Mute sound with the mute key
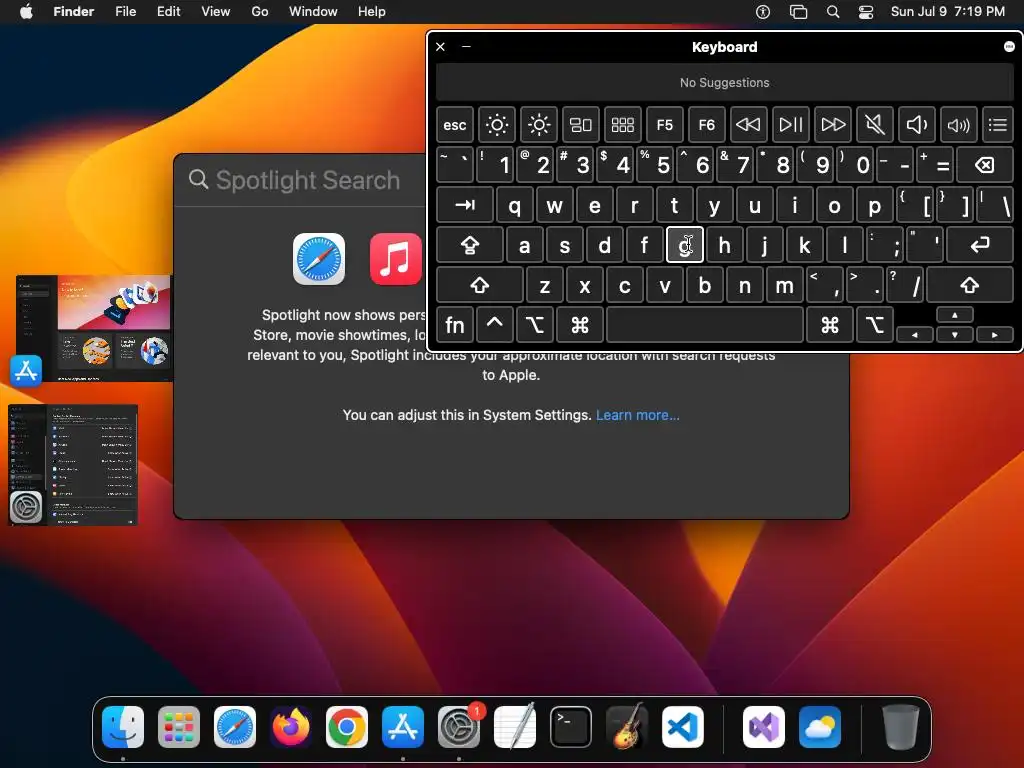 coord(874,125)
